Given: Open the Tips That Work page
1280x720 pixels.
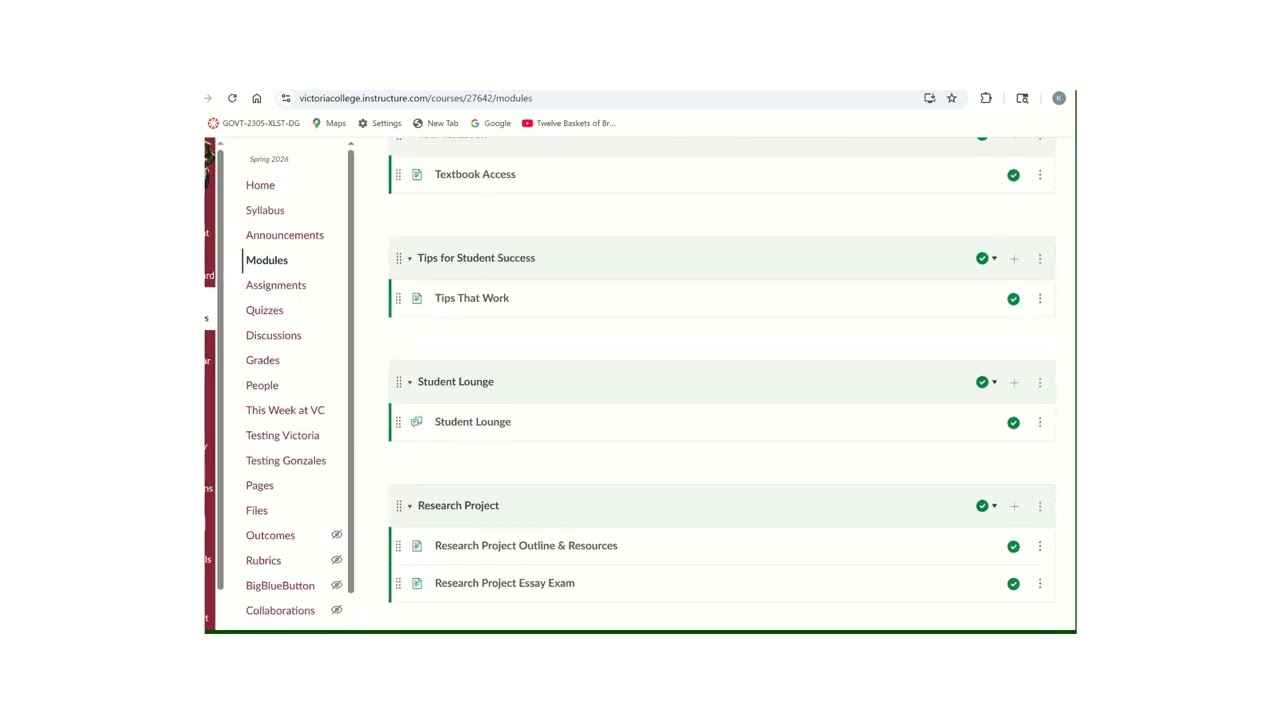Looking at the screenshot, I should coord(472,298).
